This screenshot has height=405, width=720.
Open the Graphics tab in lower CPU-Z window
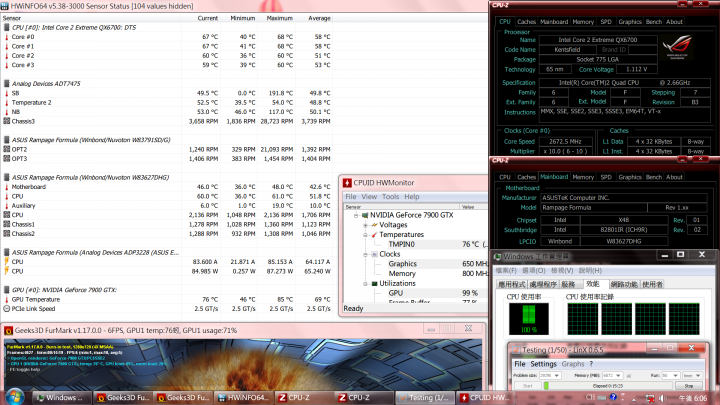(630, 177)
